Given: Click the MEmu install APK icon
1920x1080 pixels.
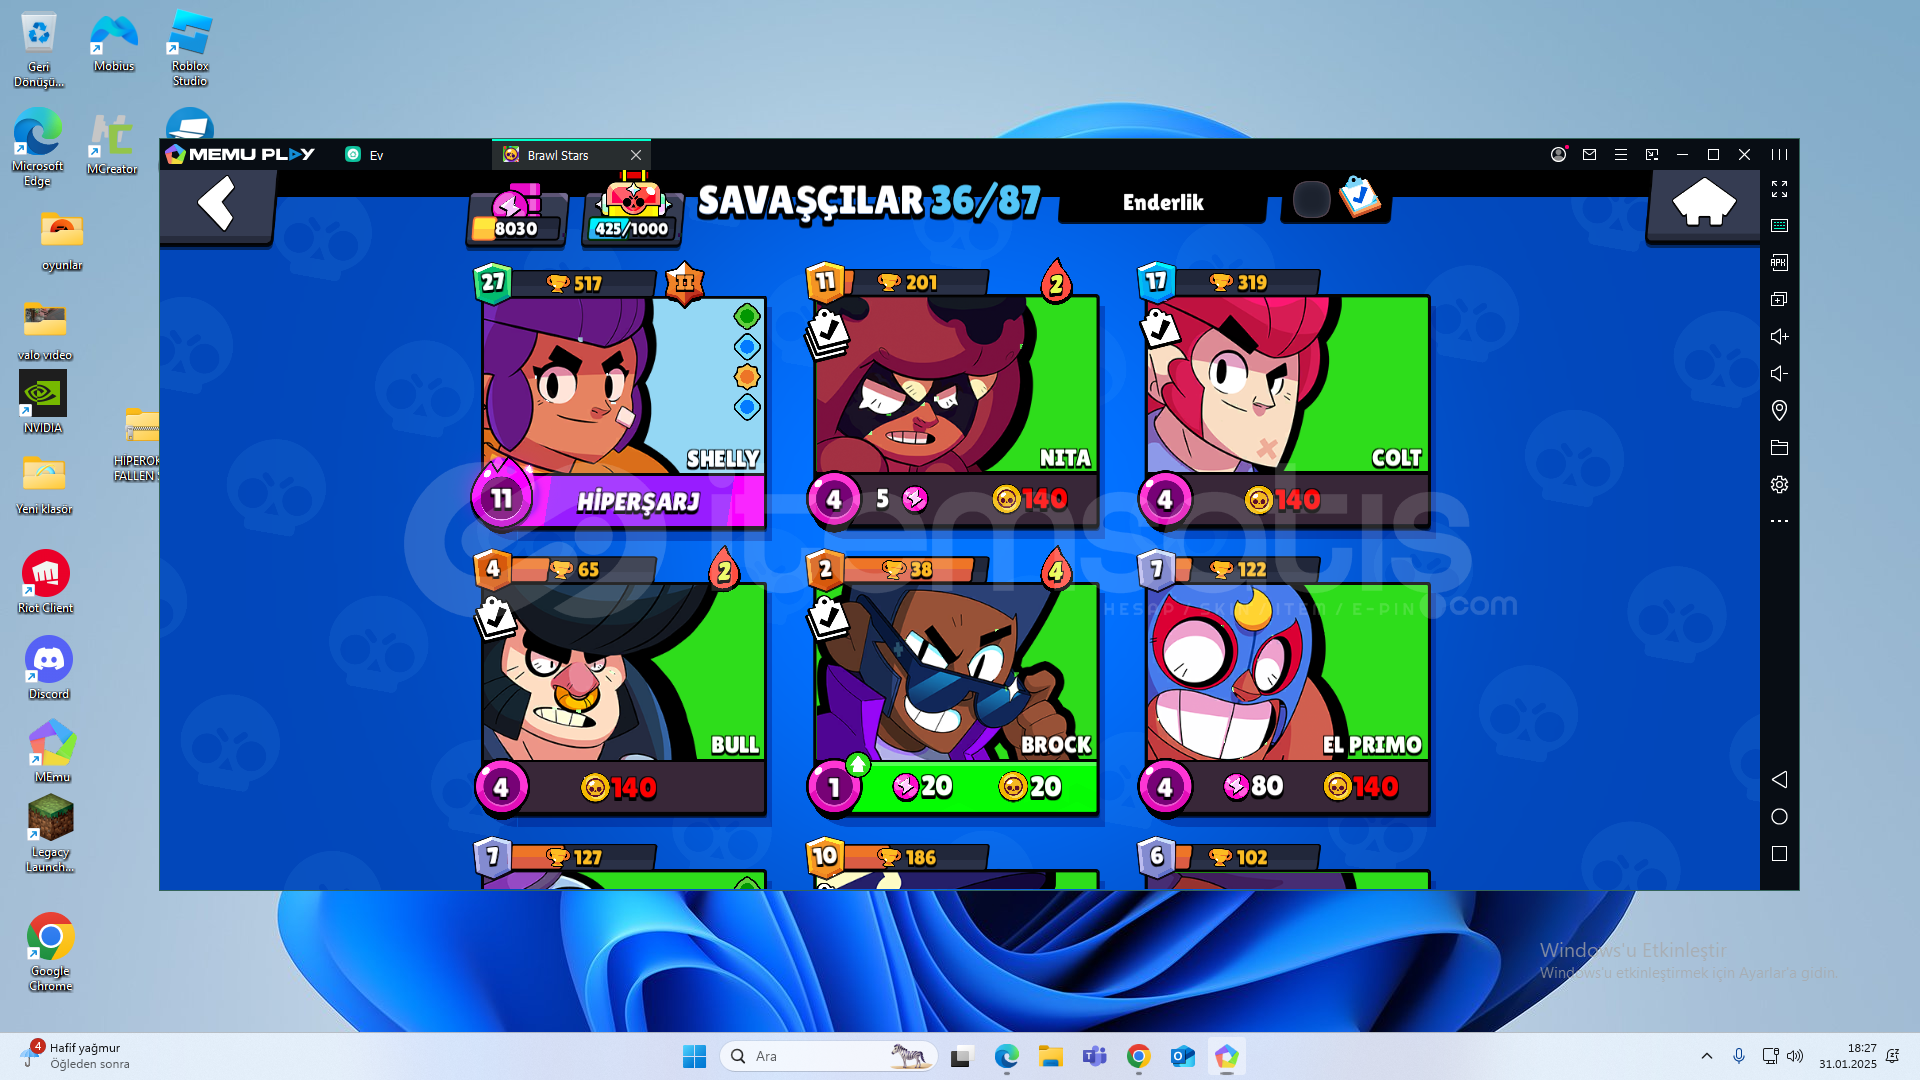Looking at the screenshot, I should (1779, 262).
